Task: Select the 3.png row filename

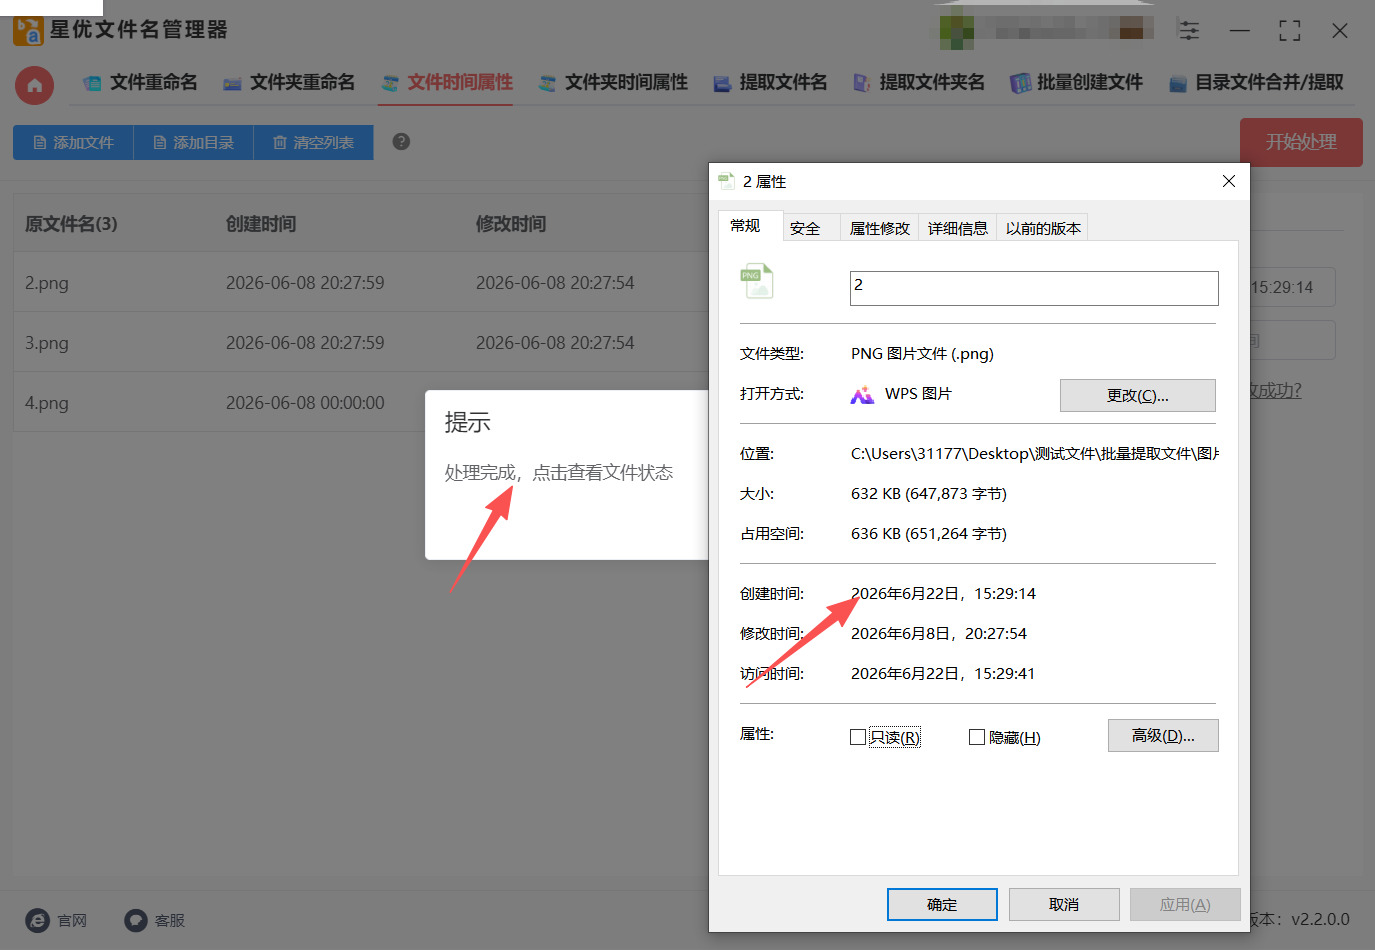Action: (47, 343)
